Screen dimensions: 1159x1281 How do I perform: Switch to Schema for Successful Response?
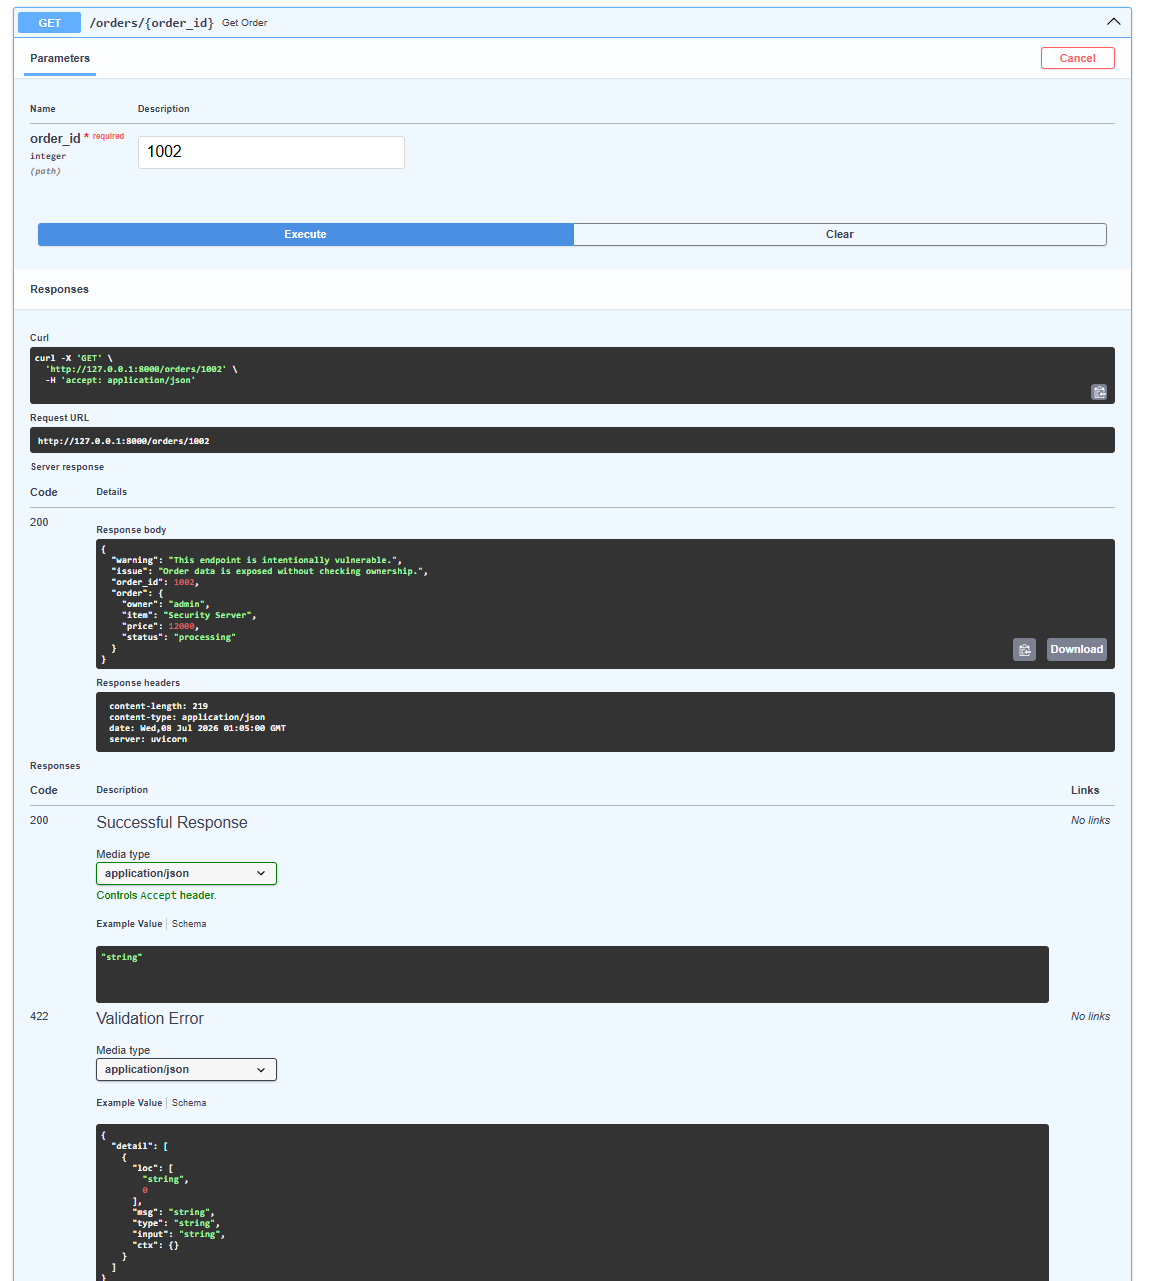(189, 924)
